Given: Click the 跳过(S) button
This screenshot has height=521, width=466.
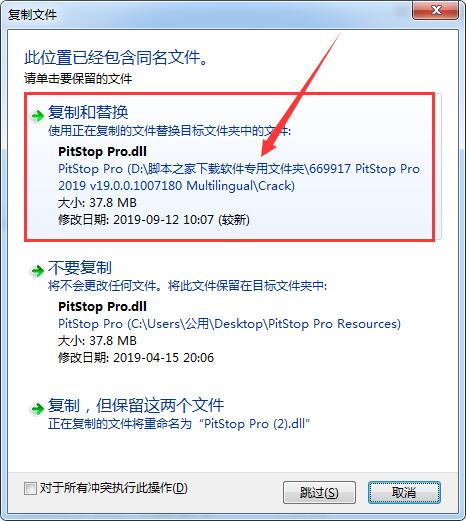Looking at the screenshot, I should pyautogui.click(x=319, y=492).
